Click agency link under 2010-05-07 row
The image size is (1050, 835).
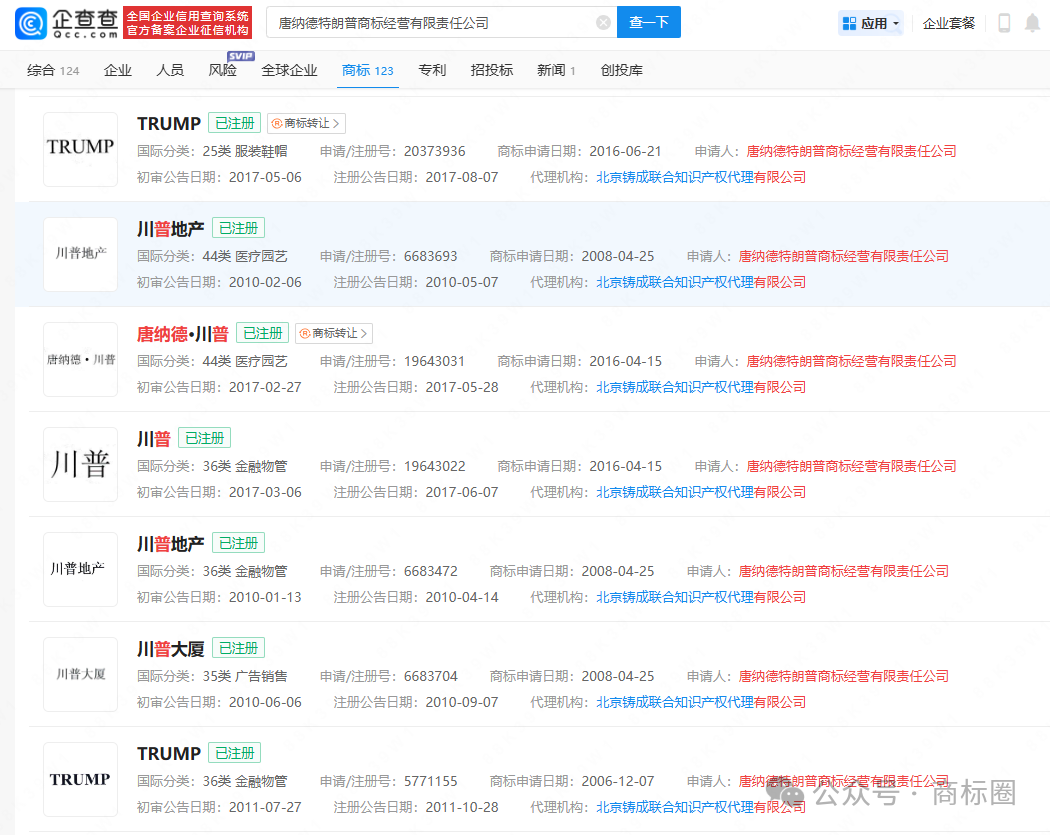click(x=701, y=283)
